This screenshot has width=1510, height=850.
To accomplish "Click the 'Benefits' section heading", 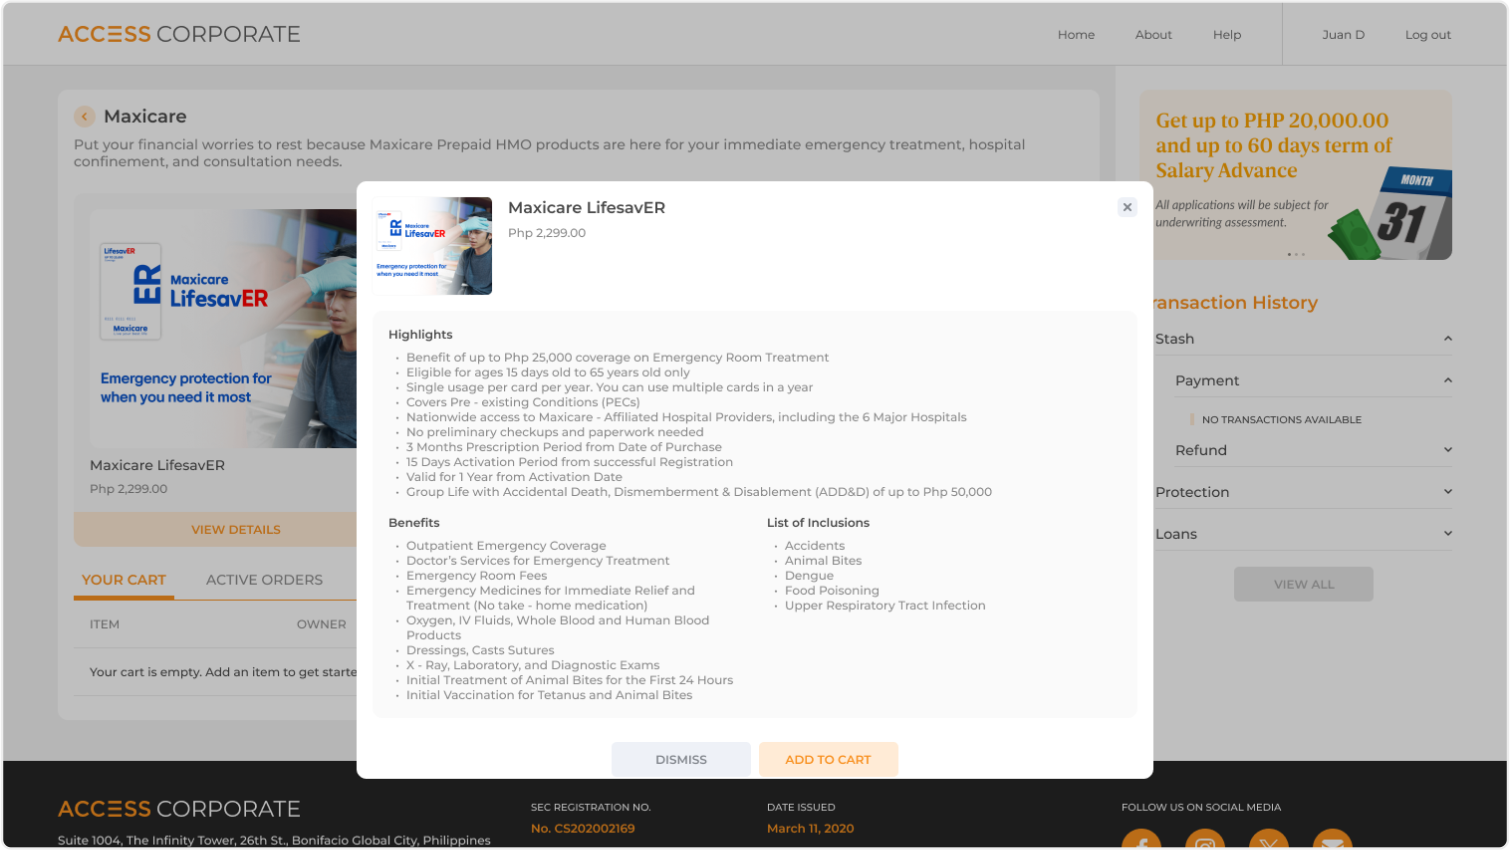I will pyautogui.click(x=414, y=523).
